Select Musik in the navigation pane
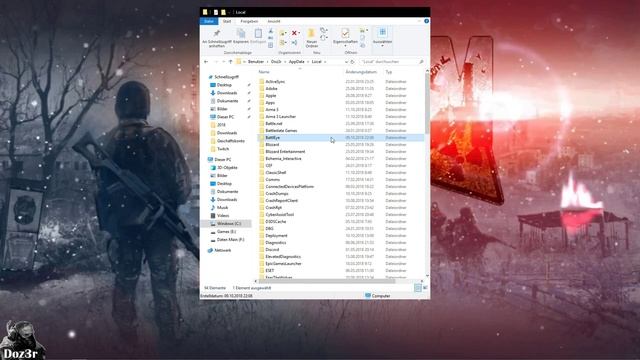This screenshot has width=640, height=360. pos(222,207)
